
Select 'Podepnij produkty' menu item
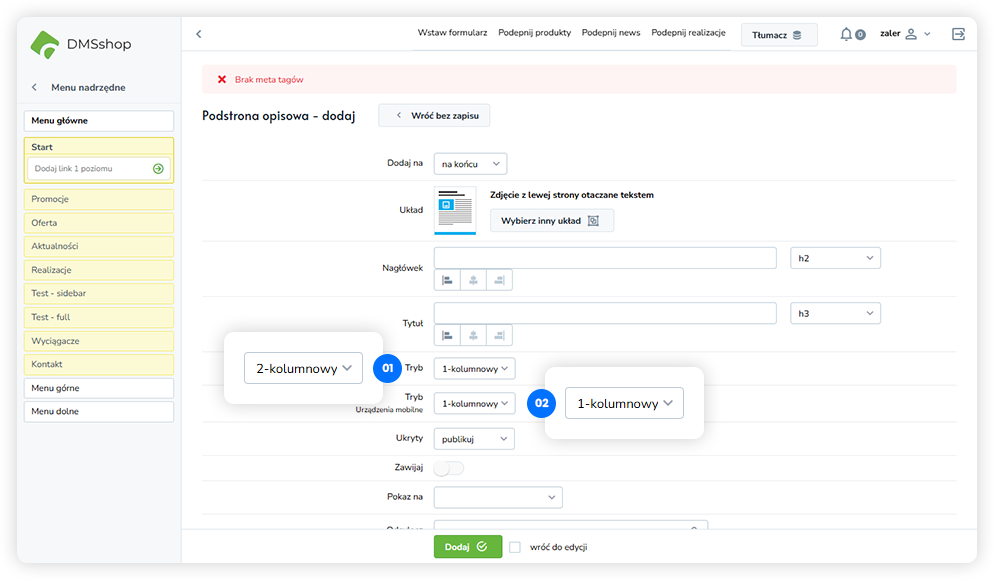[534, 33]
